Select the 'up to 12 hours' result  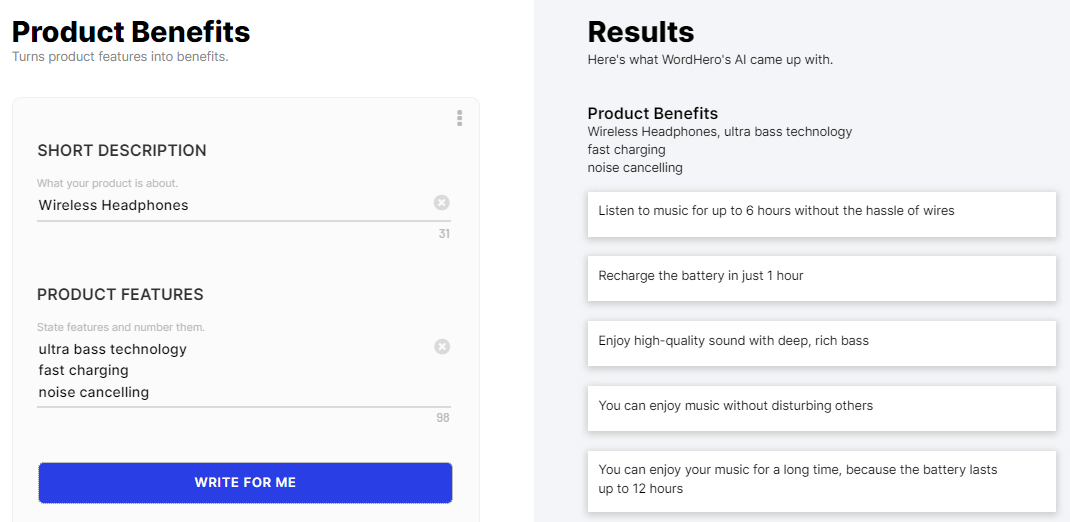(x=821, y=480)
